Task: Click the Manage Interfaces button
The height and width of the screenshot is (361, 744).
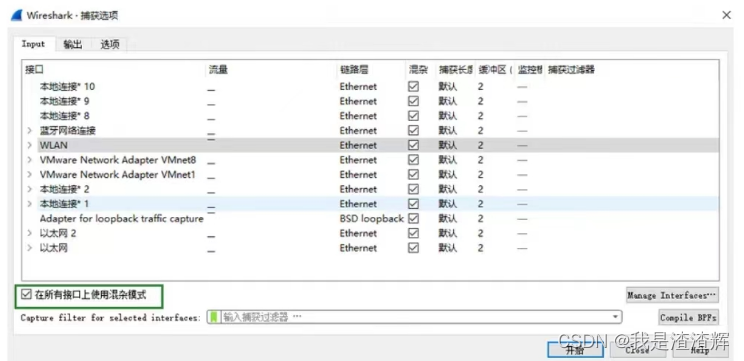Action: tap(672, 295)
